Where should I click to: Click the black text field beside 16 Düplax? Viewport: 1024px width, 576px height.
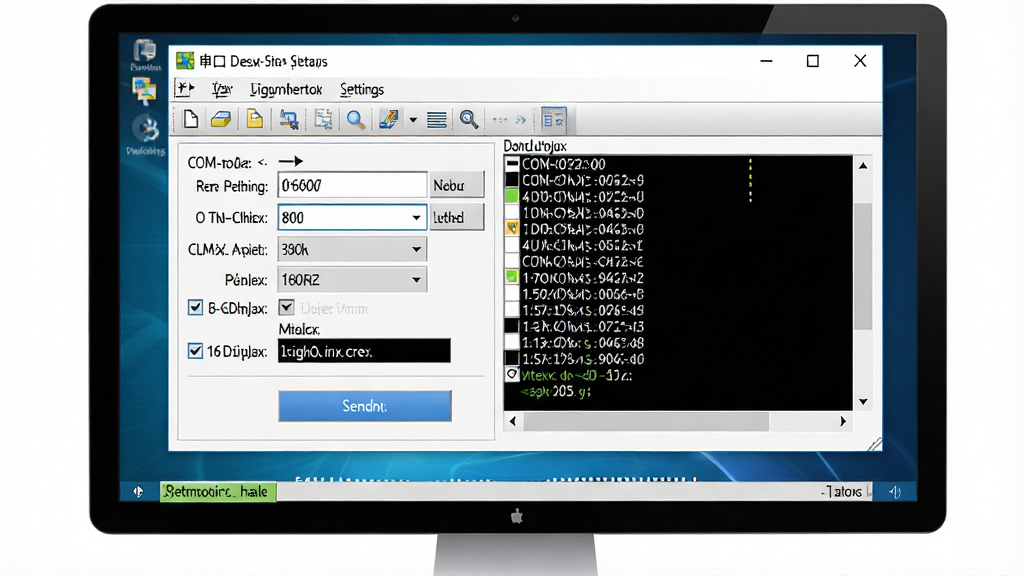[x=364, y=351]
